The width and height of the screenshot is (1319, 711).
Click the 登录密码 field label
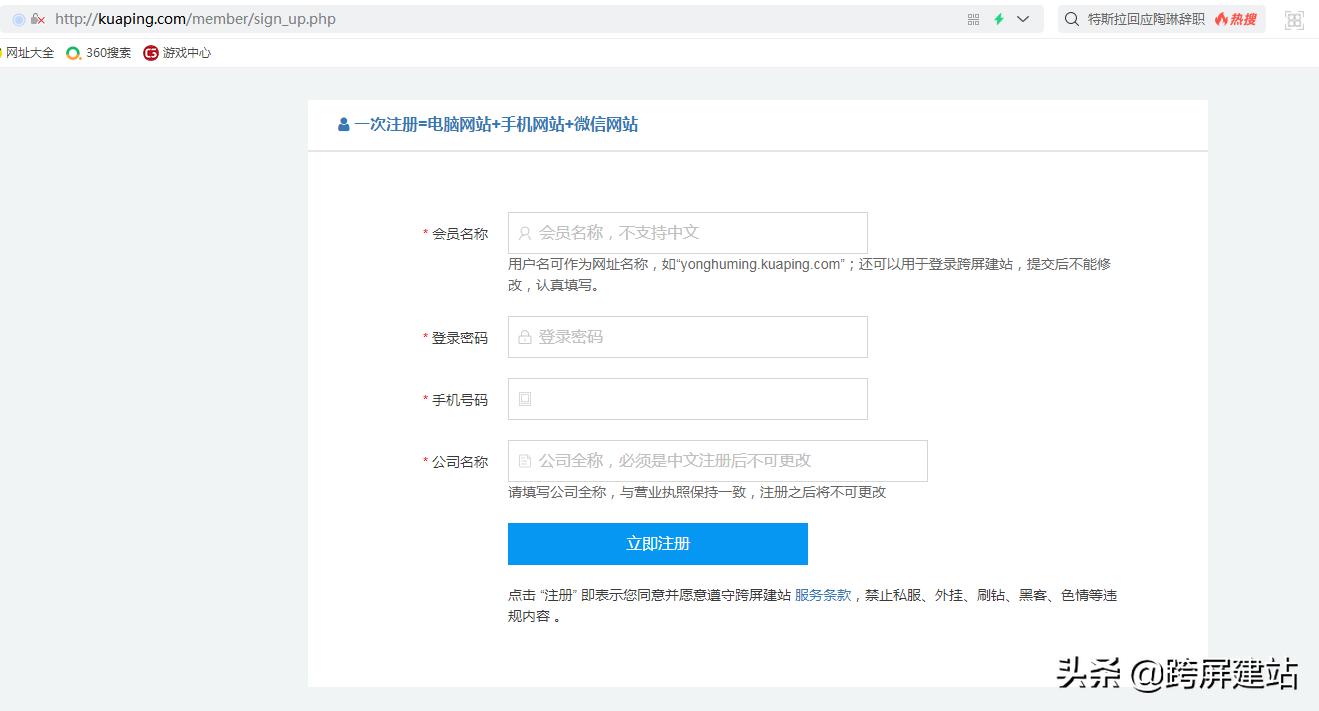pos(460,338)
